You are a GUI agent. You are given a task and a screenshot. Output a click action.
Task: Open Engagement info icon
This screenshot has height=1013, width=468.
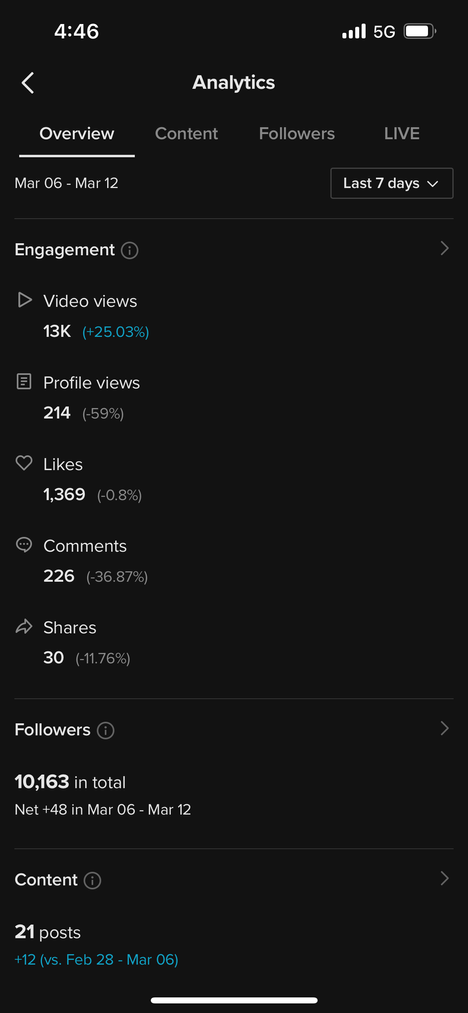tap(129, 251)
